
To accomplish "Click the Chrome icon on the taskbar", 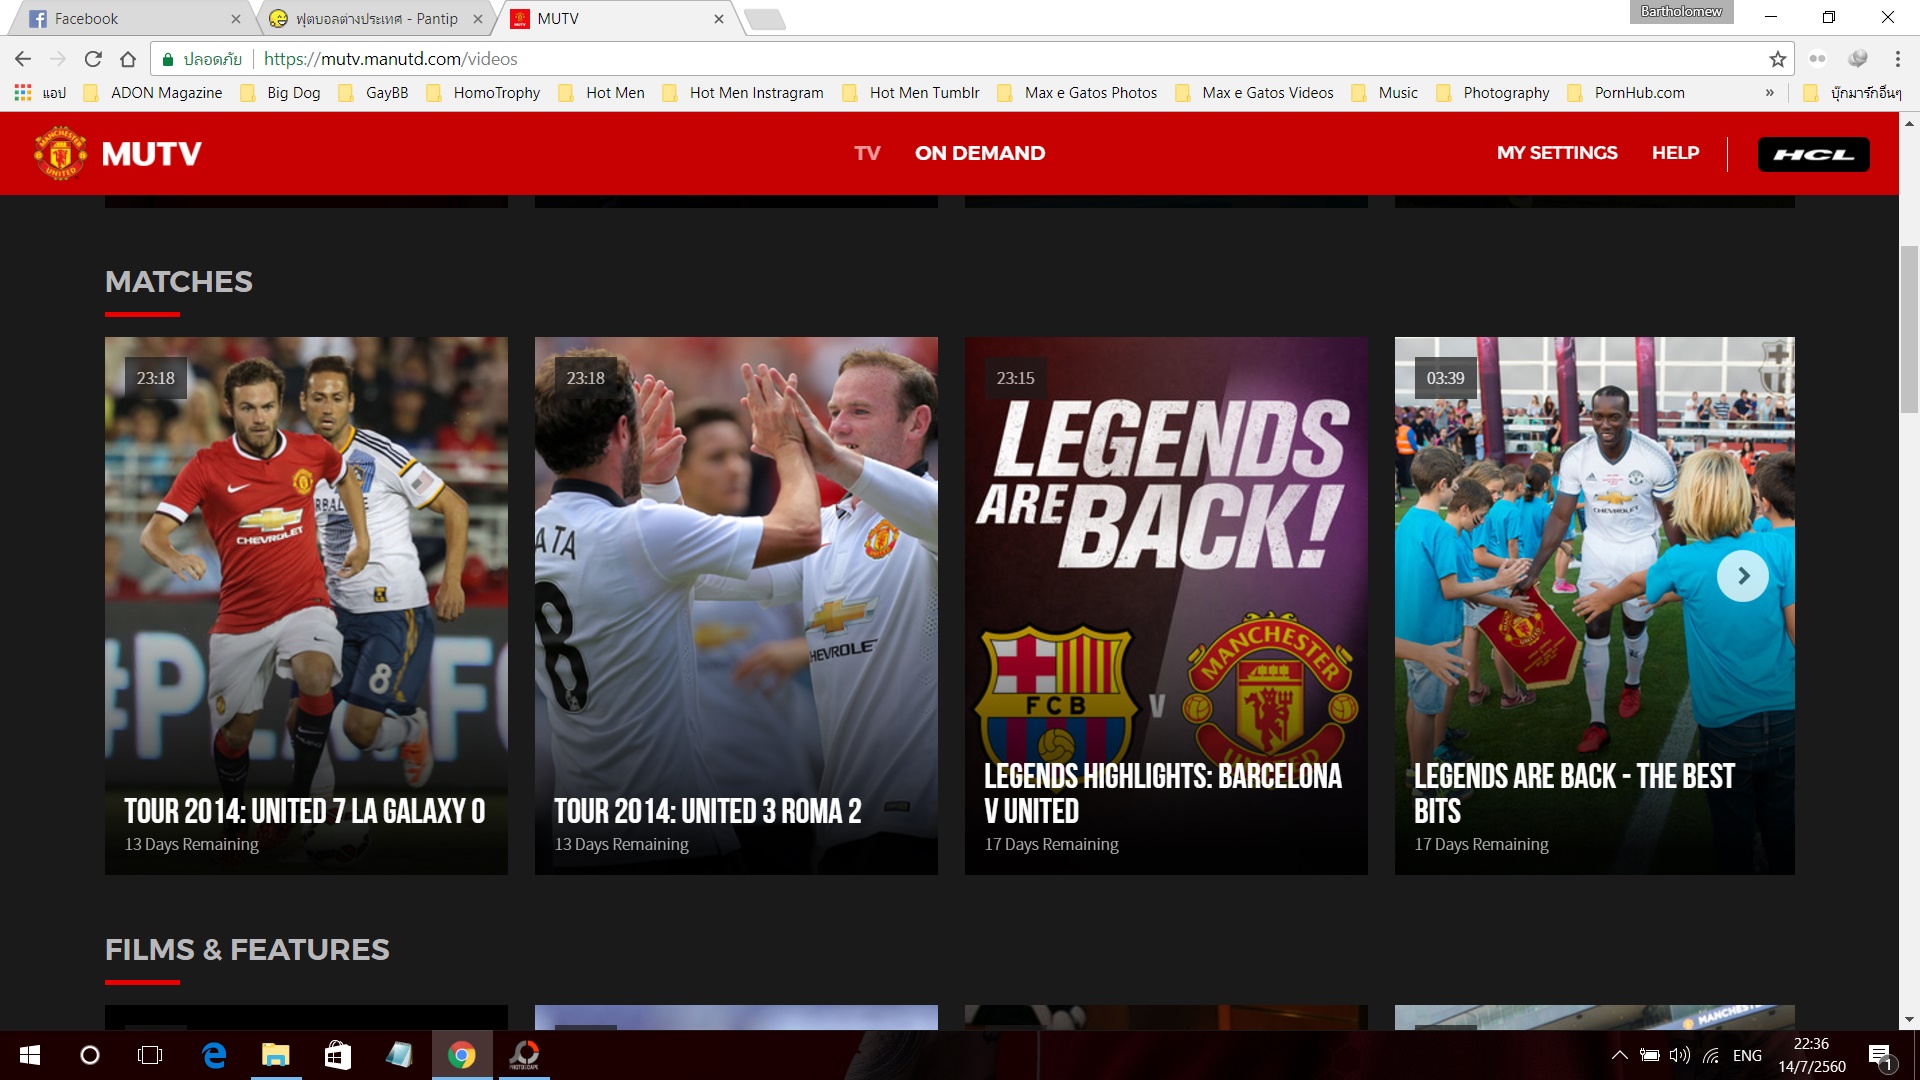I will tap(462, 1055).
